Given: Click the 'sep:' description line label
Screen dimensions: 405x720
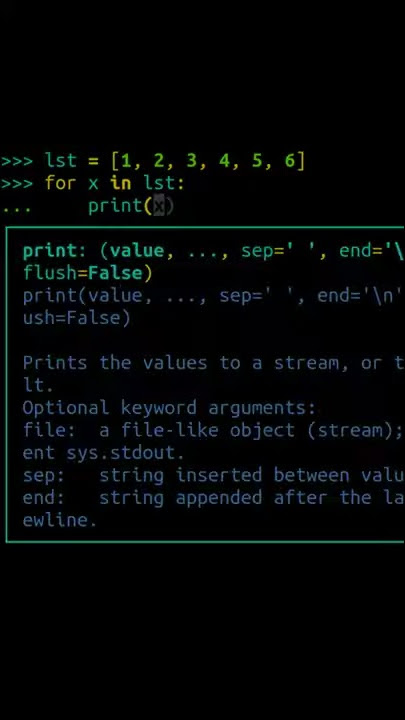Looking at the screenshot, I should pyautogui.click(x=44, y=476).
